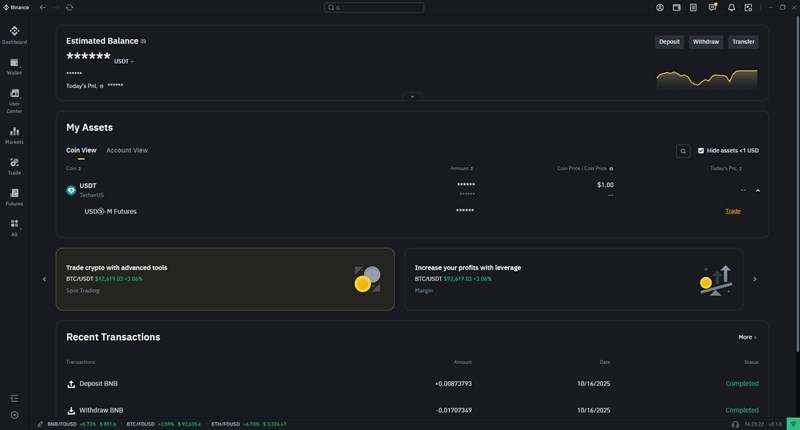Click the Withdraw button
This screenshot has height=430, width=800.
pyautogui.click(x=706, y=42)
